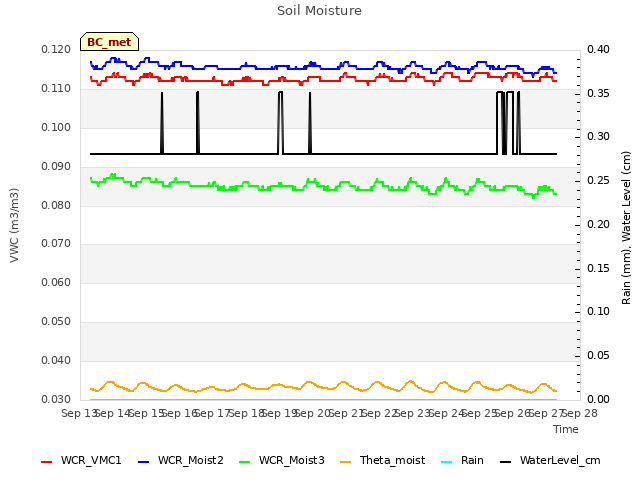Click the BC_met label box

point(109,42)
